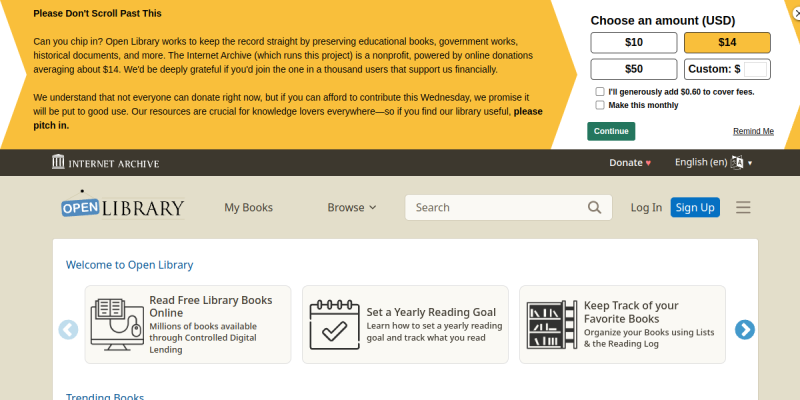The height and width of the screenshot is (400, 800).
Task: Check the add $0.60 to cover fees box
Action: click(x=600, y=92)
